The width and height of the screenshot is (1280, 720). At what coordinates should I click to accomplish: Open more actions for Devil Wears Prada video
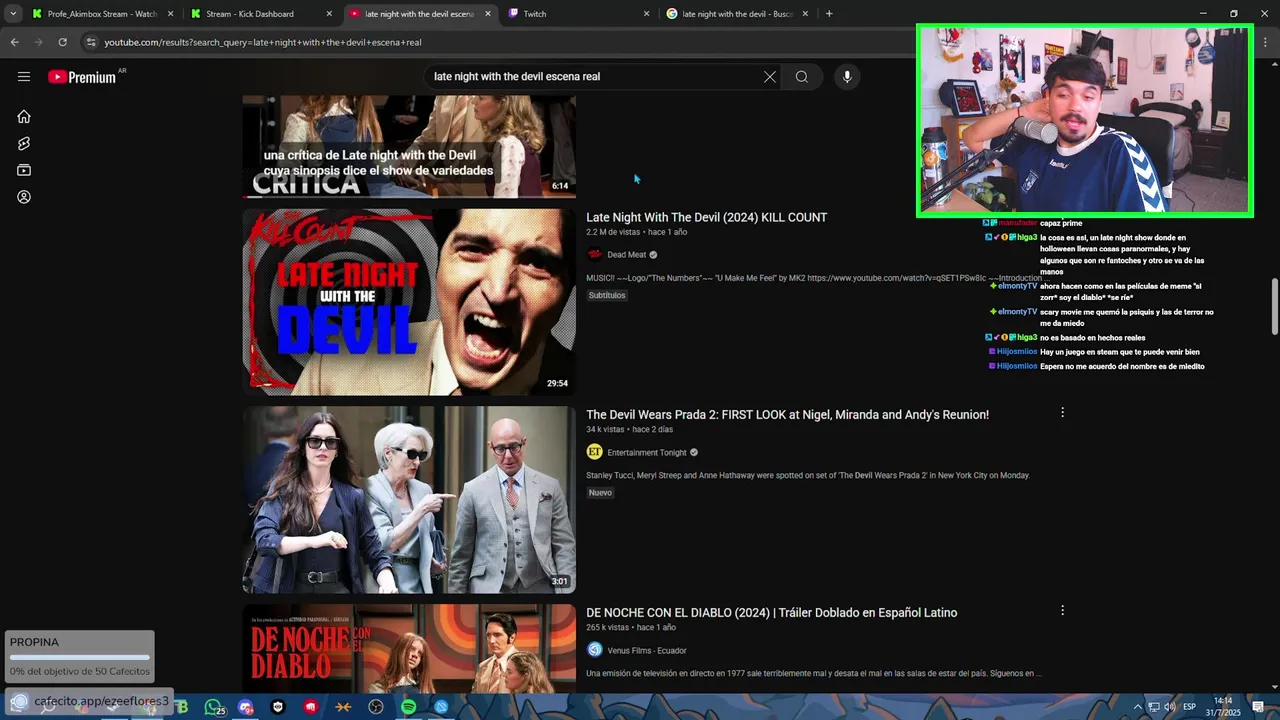(1062, 412)
